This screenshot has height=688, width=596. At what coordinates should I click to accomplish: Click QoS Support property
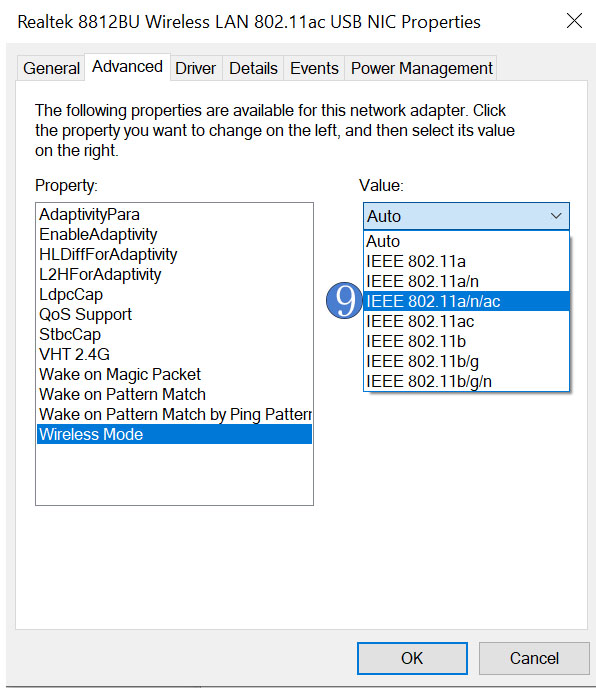pyautogui.click(x=174, y=314)
